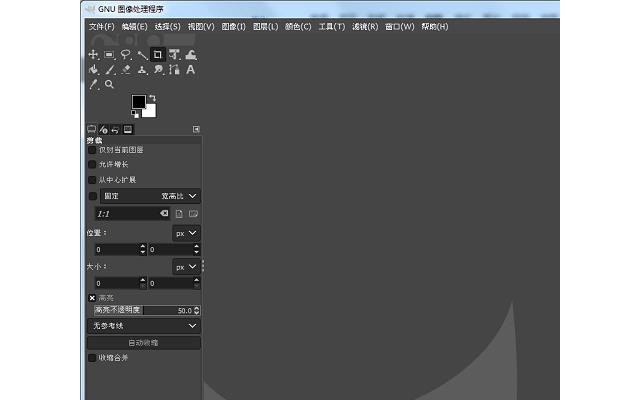This screenshot has width=640, height=400.
Task: Select the Crop tool
Action: (x=158, y=55)
